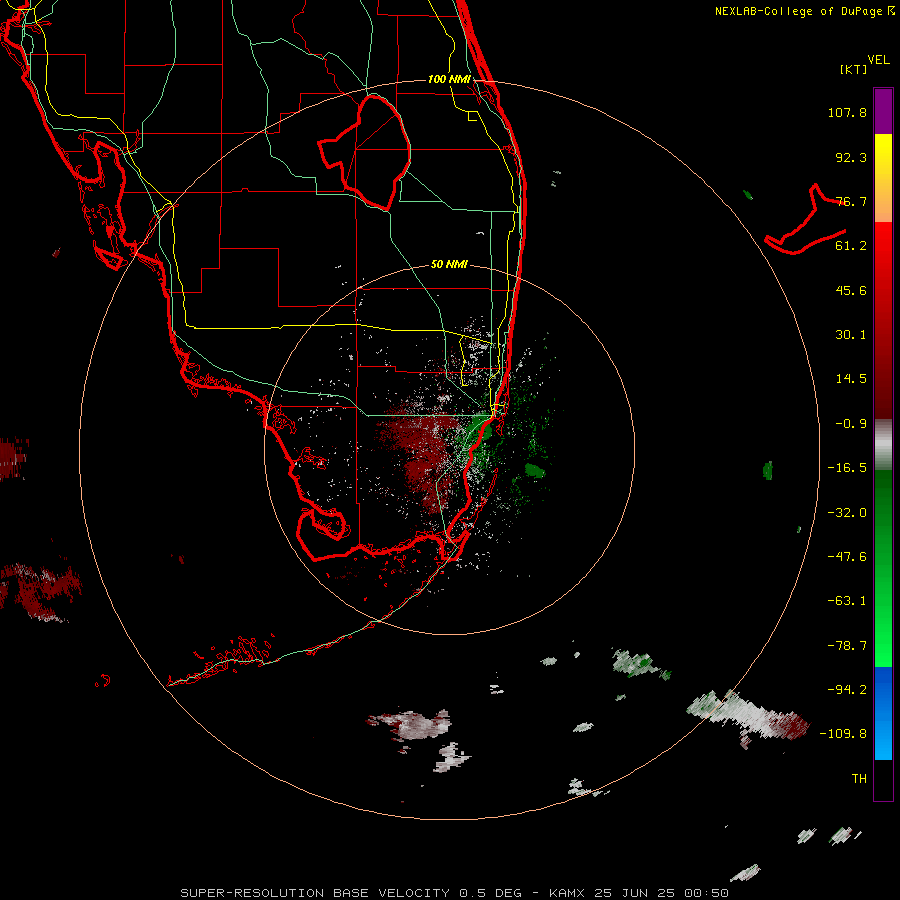
Task: Pick the purple segment of the color bar
Action: coord(883,111)
